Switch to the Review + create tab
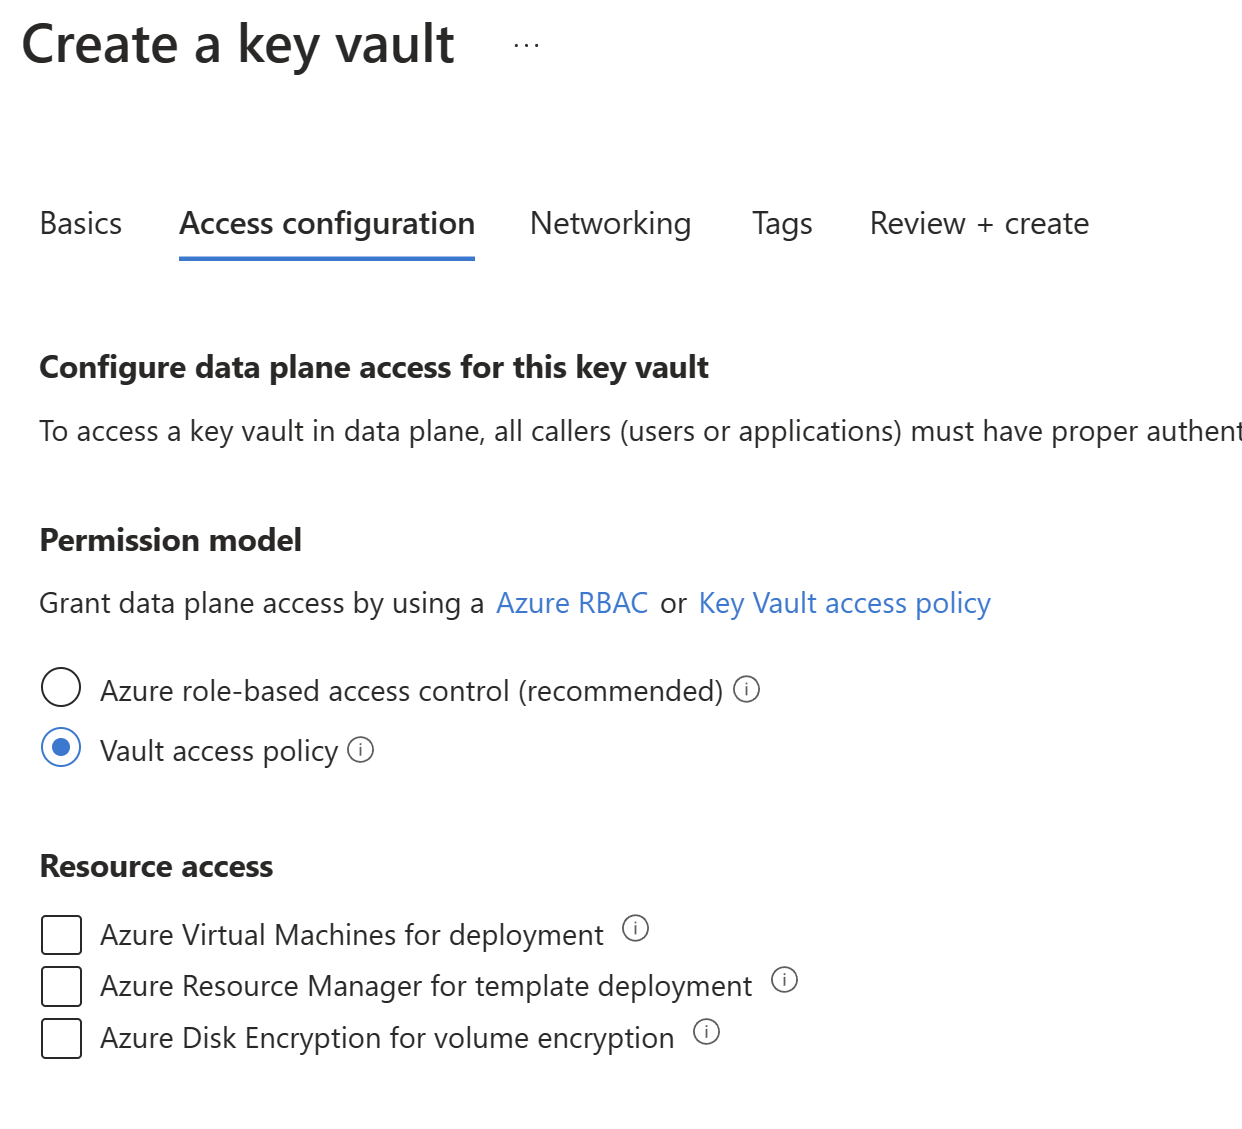 coord(979,223)
